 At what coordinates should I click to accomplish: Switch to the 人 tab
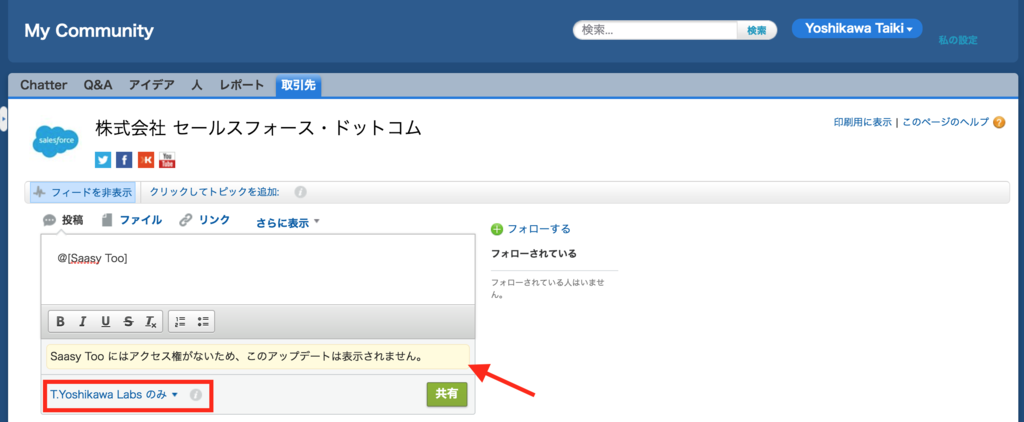(197, 85)
